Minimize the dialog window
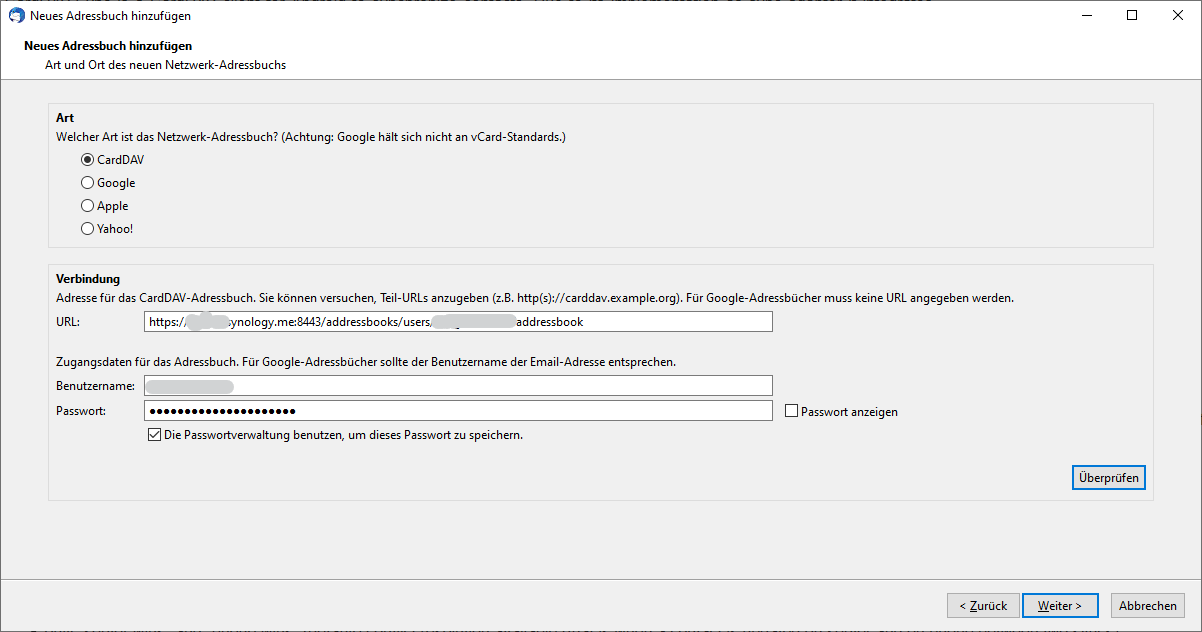 1087,15
